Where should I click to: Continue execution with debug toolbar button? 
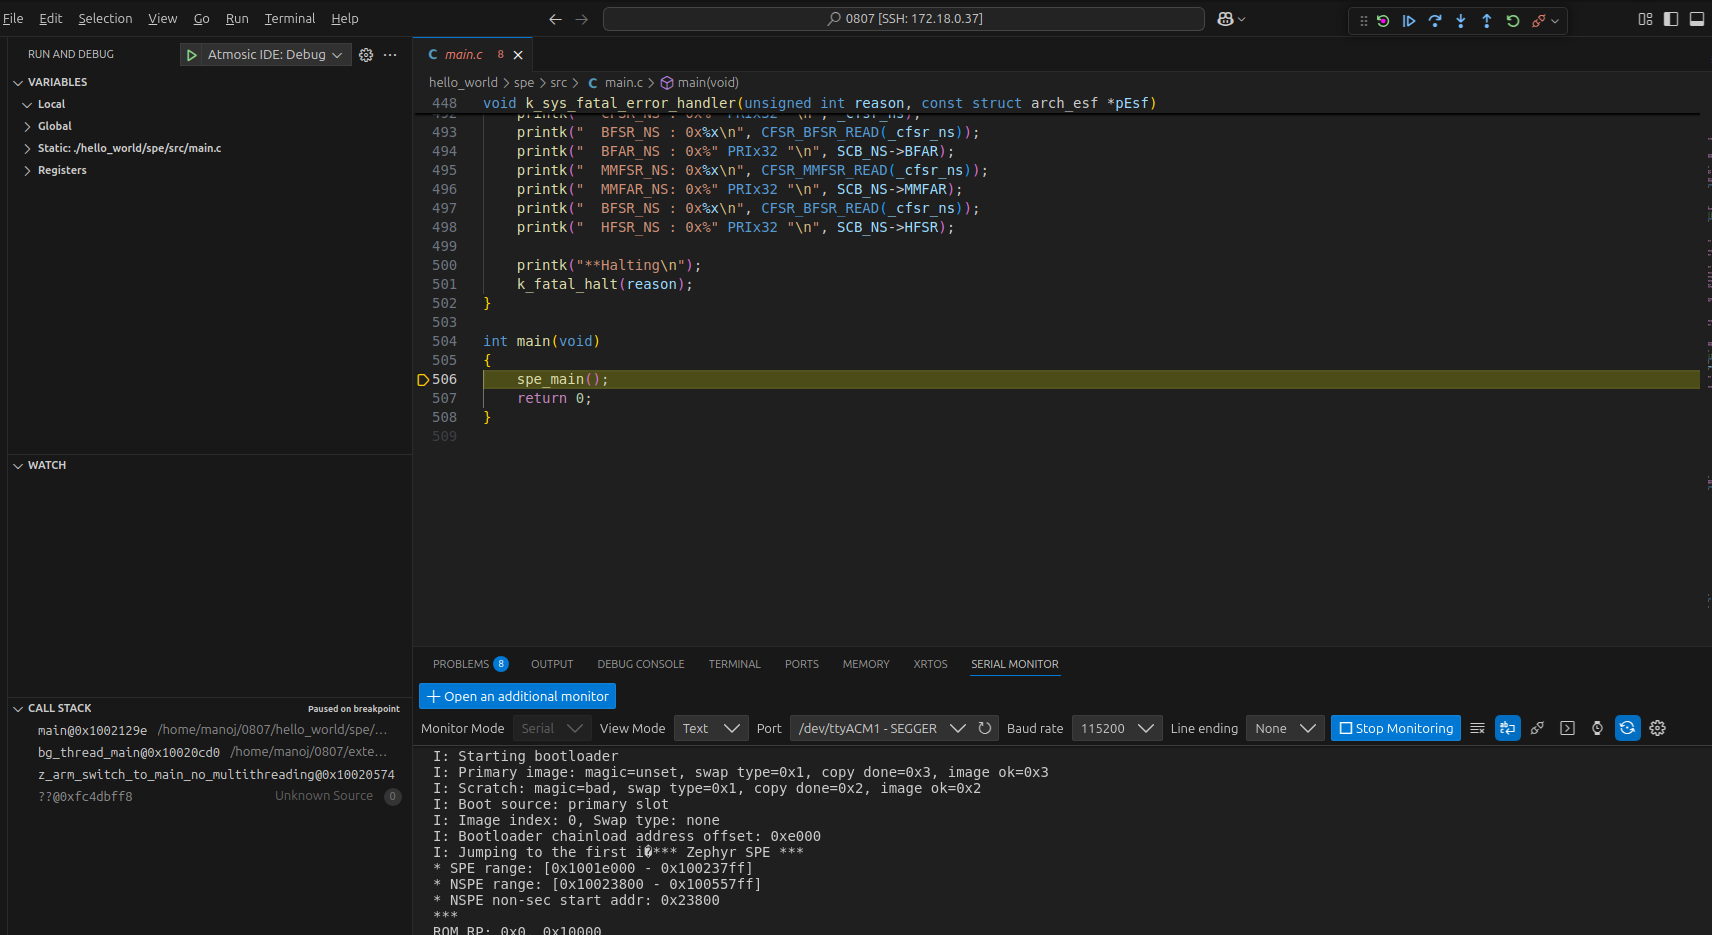1409,20
